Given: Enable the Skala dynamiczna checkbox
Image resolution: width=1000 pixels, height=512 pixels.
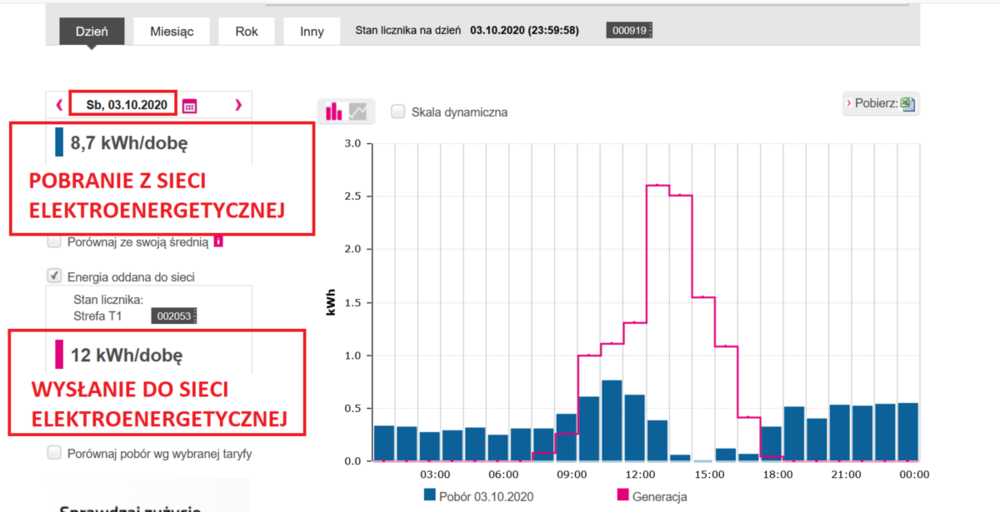Looking at the screenshot, I should coord(398,112).
